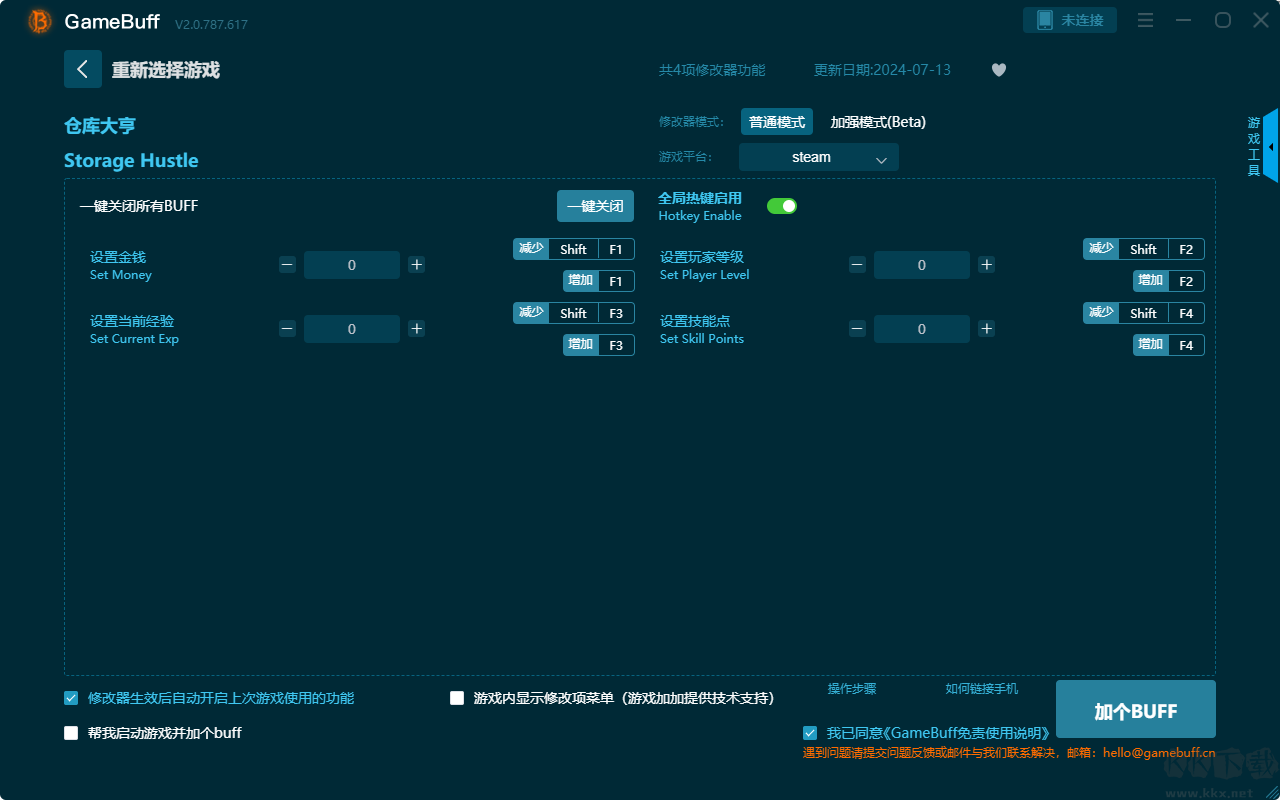1280x800 pixels.
Task: Click the Set Money value field
Action: click(352, 265)
